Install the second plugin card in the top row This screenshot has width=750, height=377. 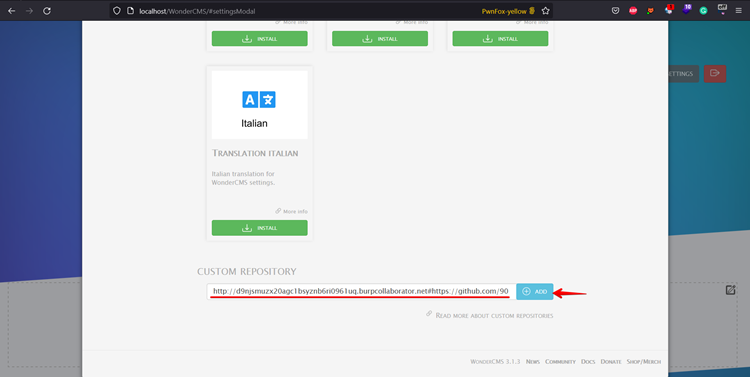coord(380,39)
